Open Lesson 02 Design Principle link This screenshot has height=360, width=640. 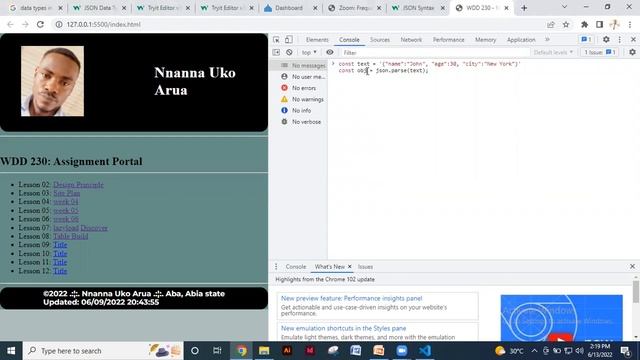(78, 184)
